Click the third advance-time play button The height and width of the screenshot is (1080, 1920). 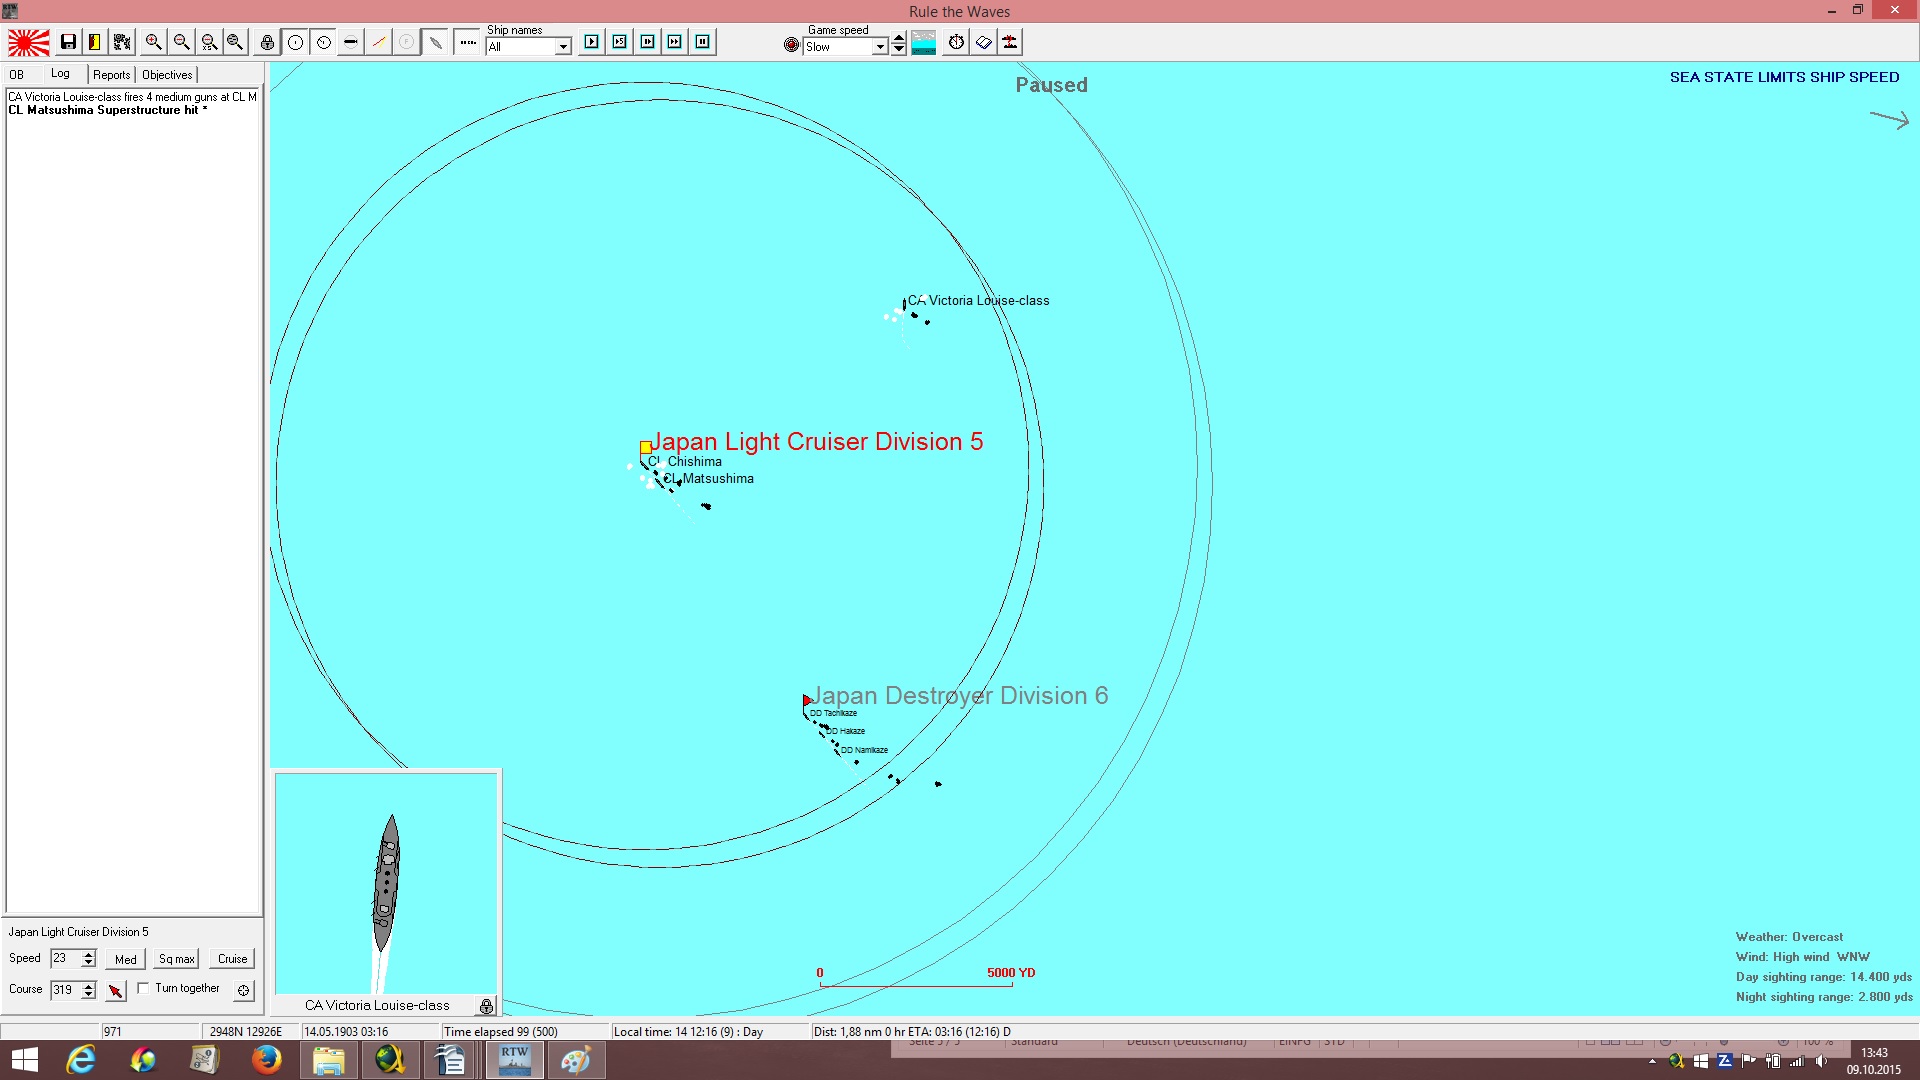[x=648, y=42]
